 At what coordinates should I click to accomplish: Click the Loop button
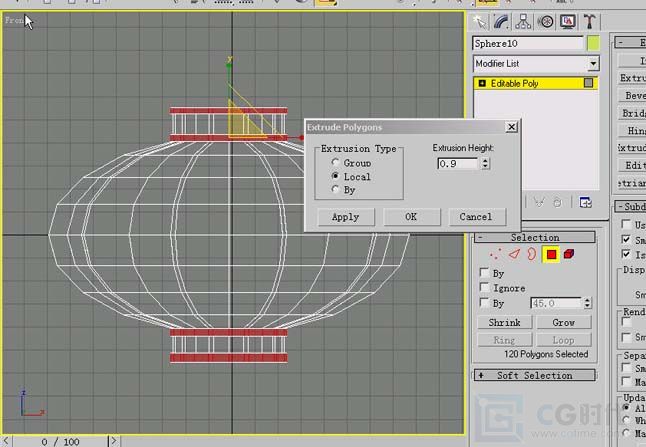point(564,340)
